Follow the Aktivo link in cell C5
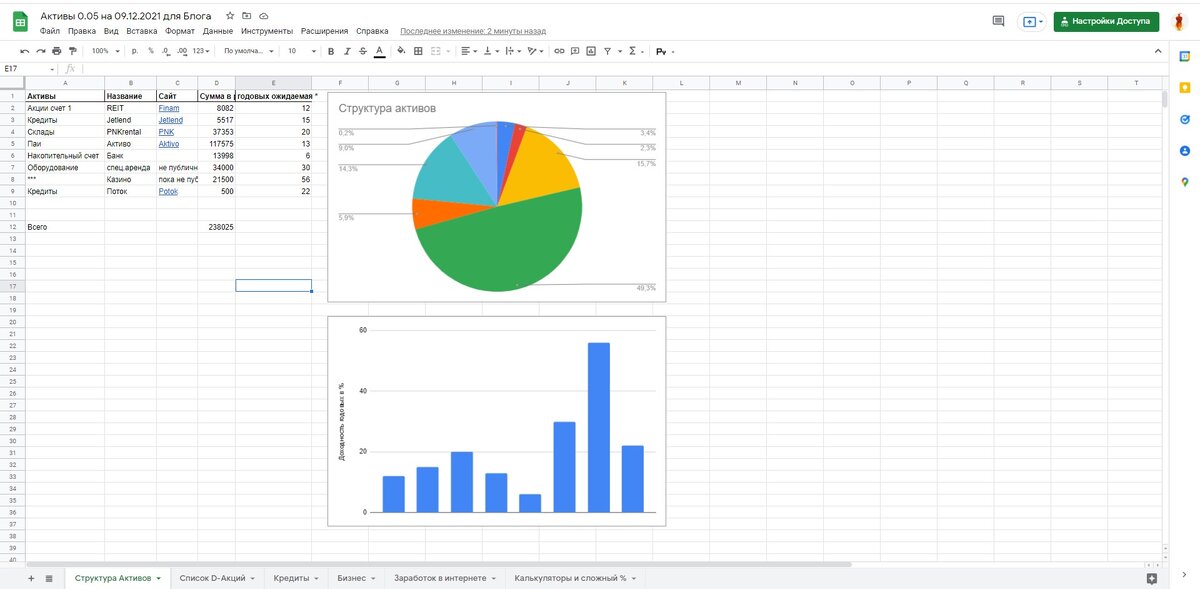The height and width of the screenshot is (589, 1200). pos(169,144)
